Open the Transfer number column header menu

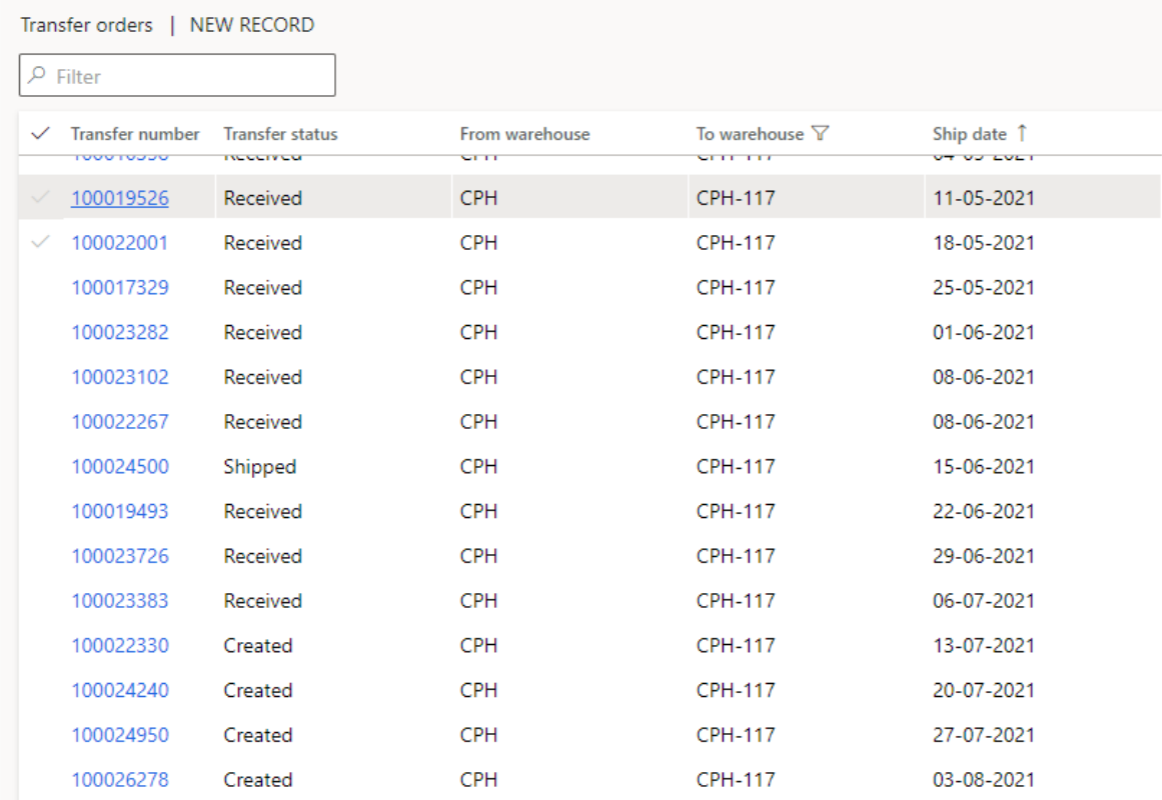(135, 134)
